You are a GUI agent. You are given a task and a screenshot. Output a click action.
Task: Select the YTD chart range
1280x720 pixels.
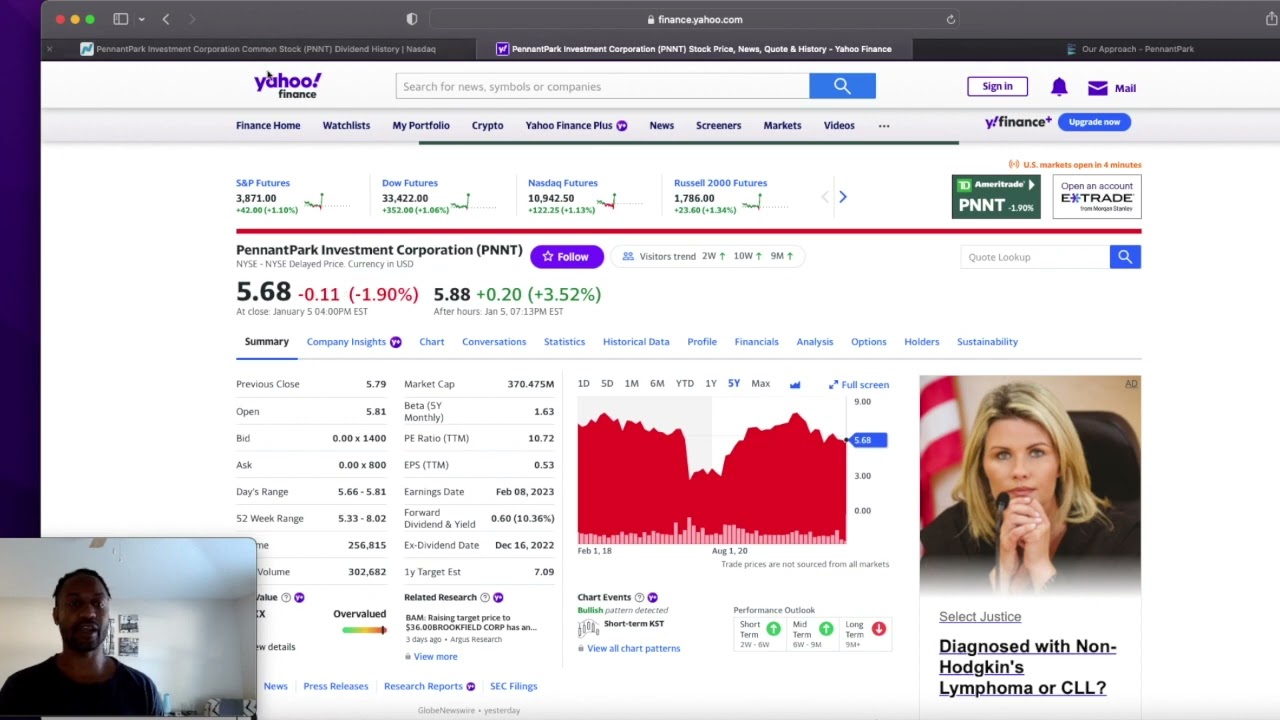pos(684,384)
